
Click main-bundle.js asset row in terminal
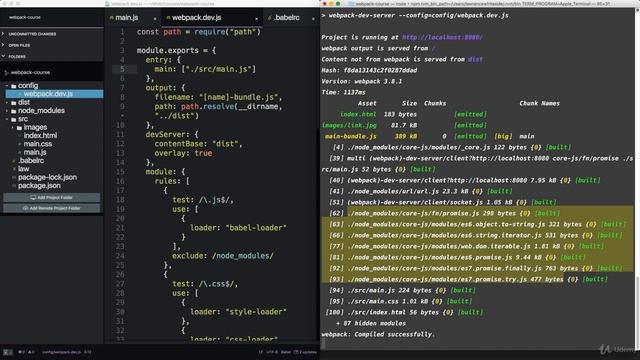429,136
